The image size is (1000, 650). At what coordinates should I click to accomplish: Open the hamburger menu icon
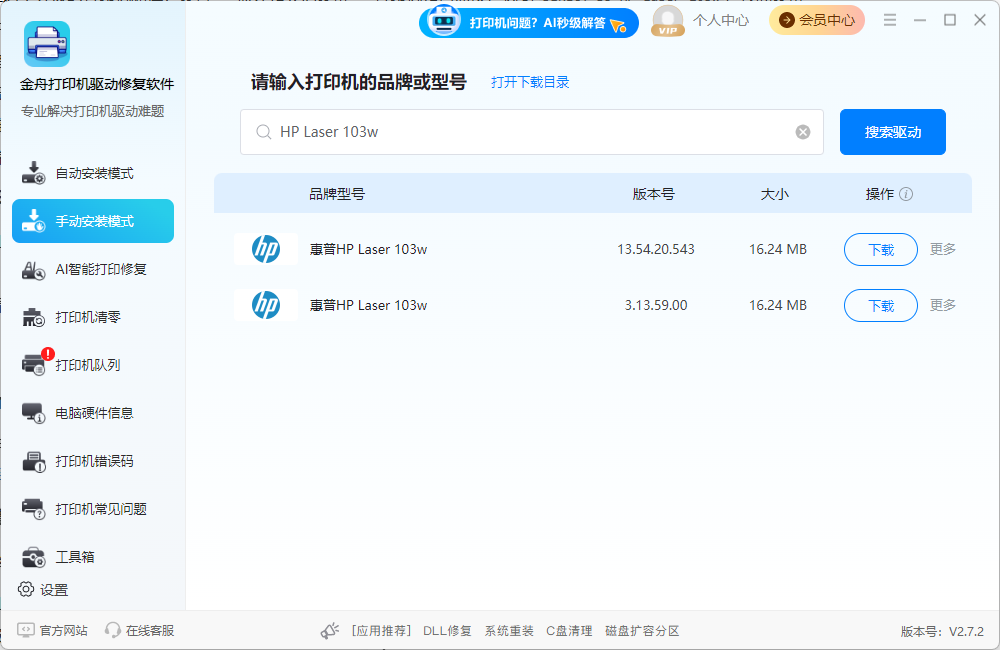890,20
